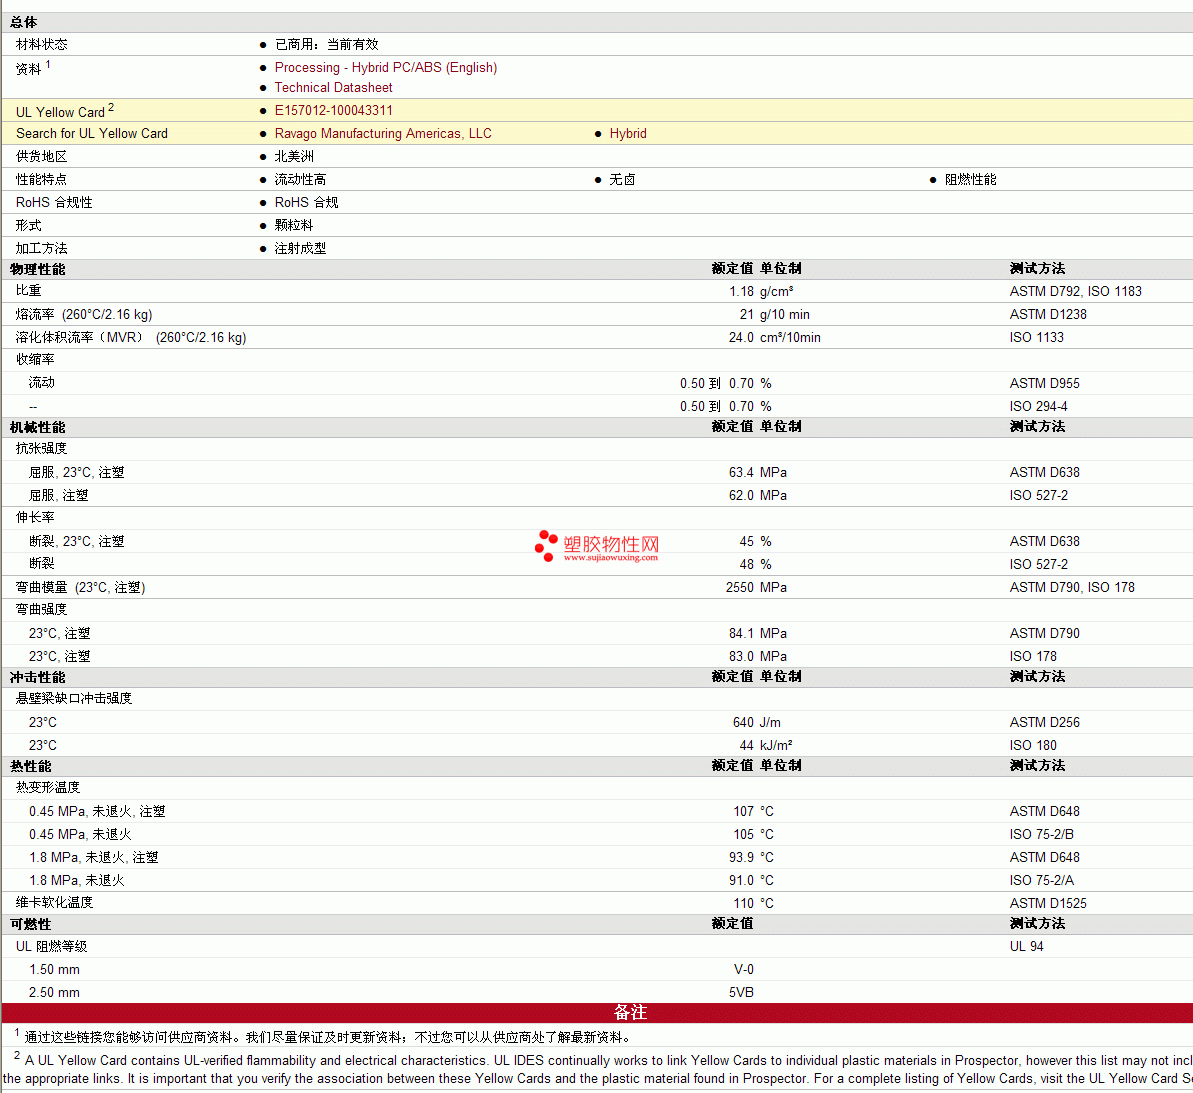The width and height of the screenshot is (1193, 1093).
Task: Click the 已商用: 当前有效 value
Action: (x=326, y=45)
